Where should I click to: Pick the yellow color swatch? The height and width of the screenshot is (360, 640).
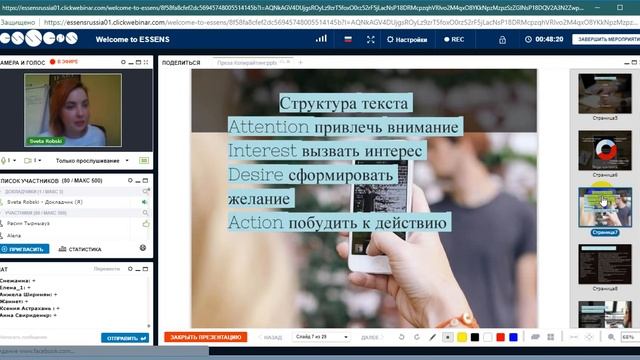pos(462,337)
